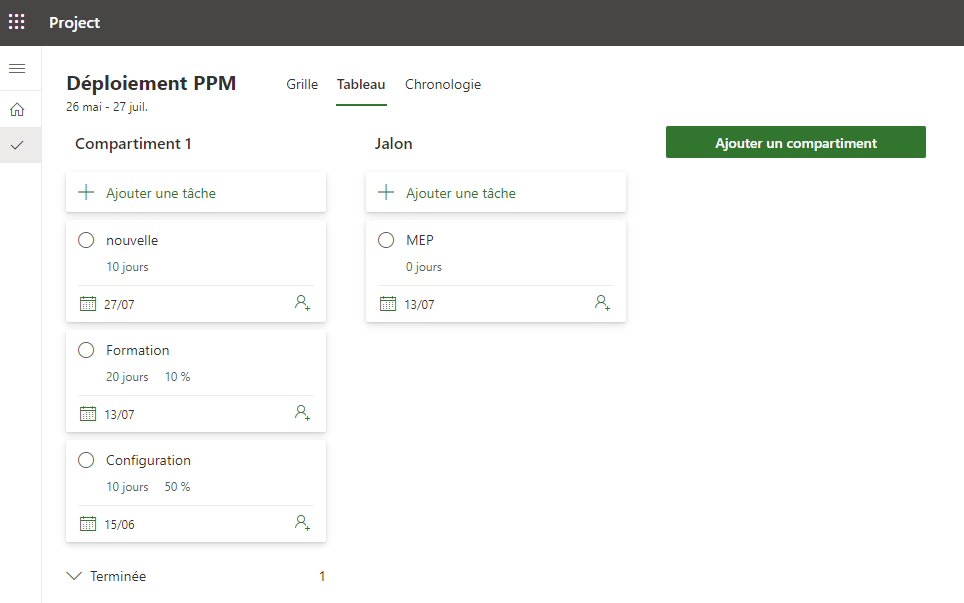Click the 13/07 due date on MEP
Screen dimensions: 964x603
pyautogui.click(x=419, y=304)
